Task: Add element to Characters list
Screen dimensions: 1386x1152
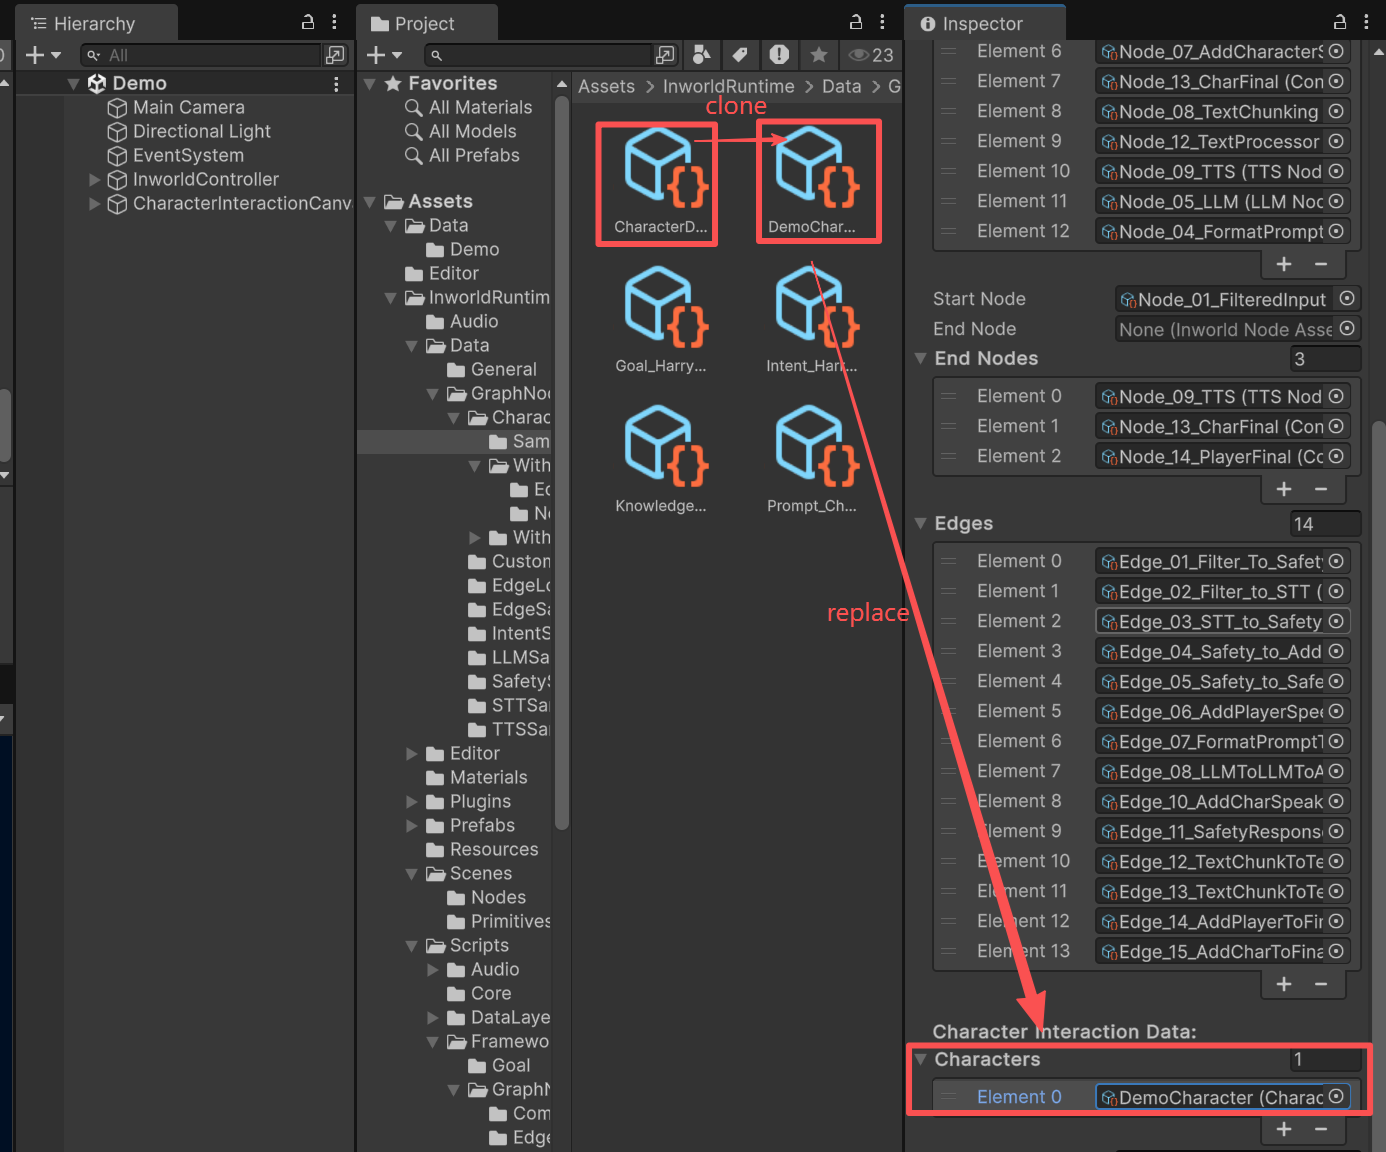Action: coord(1284,1129)
